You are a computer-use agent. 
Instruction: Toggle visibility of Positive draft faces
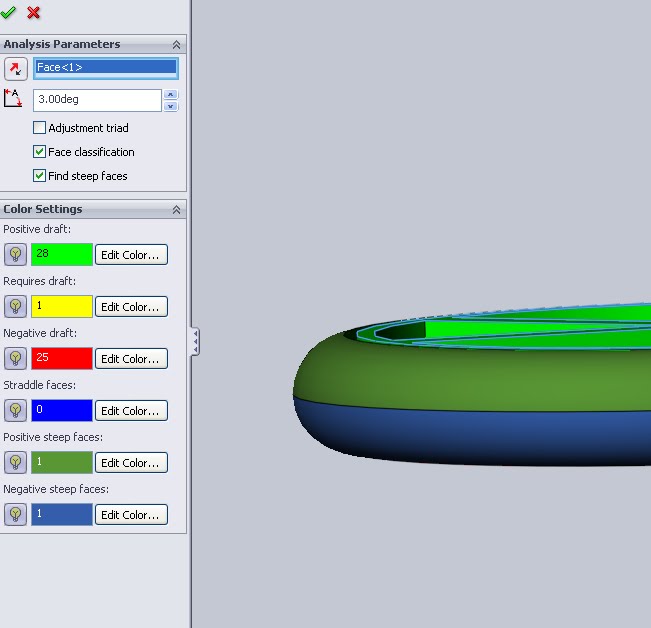(15, 254)
